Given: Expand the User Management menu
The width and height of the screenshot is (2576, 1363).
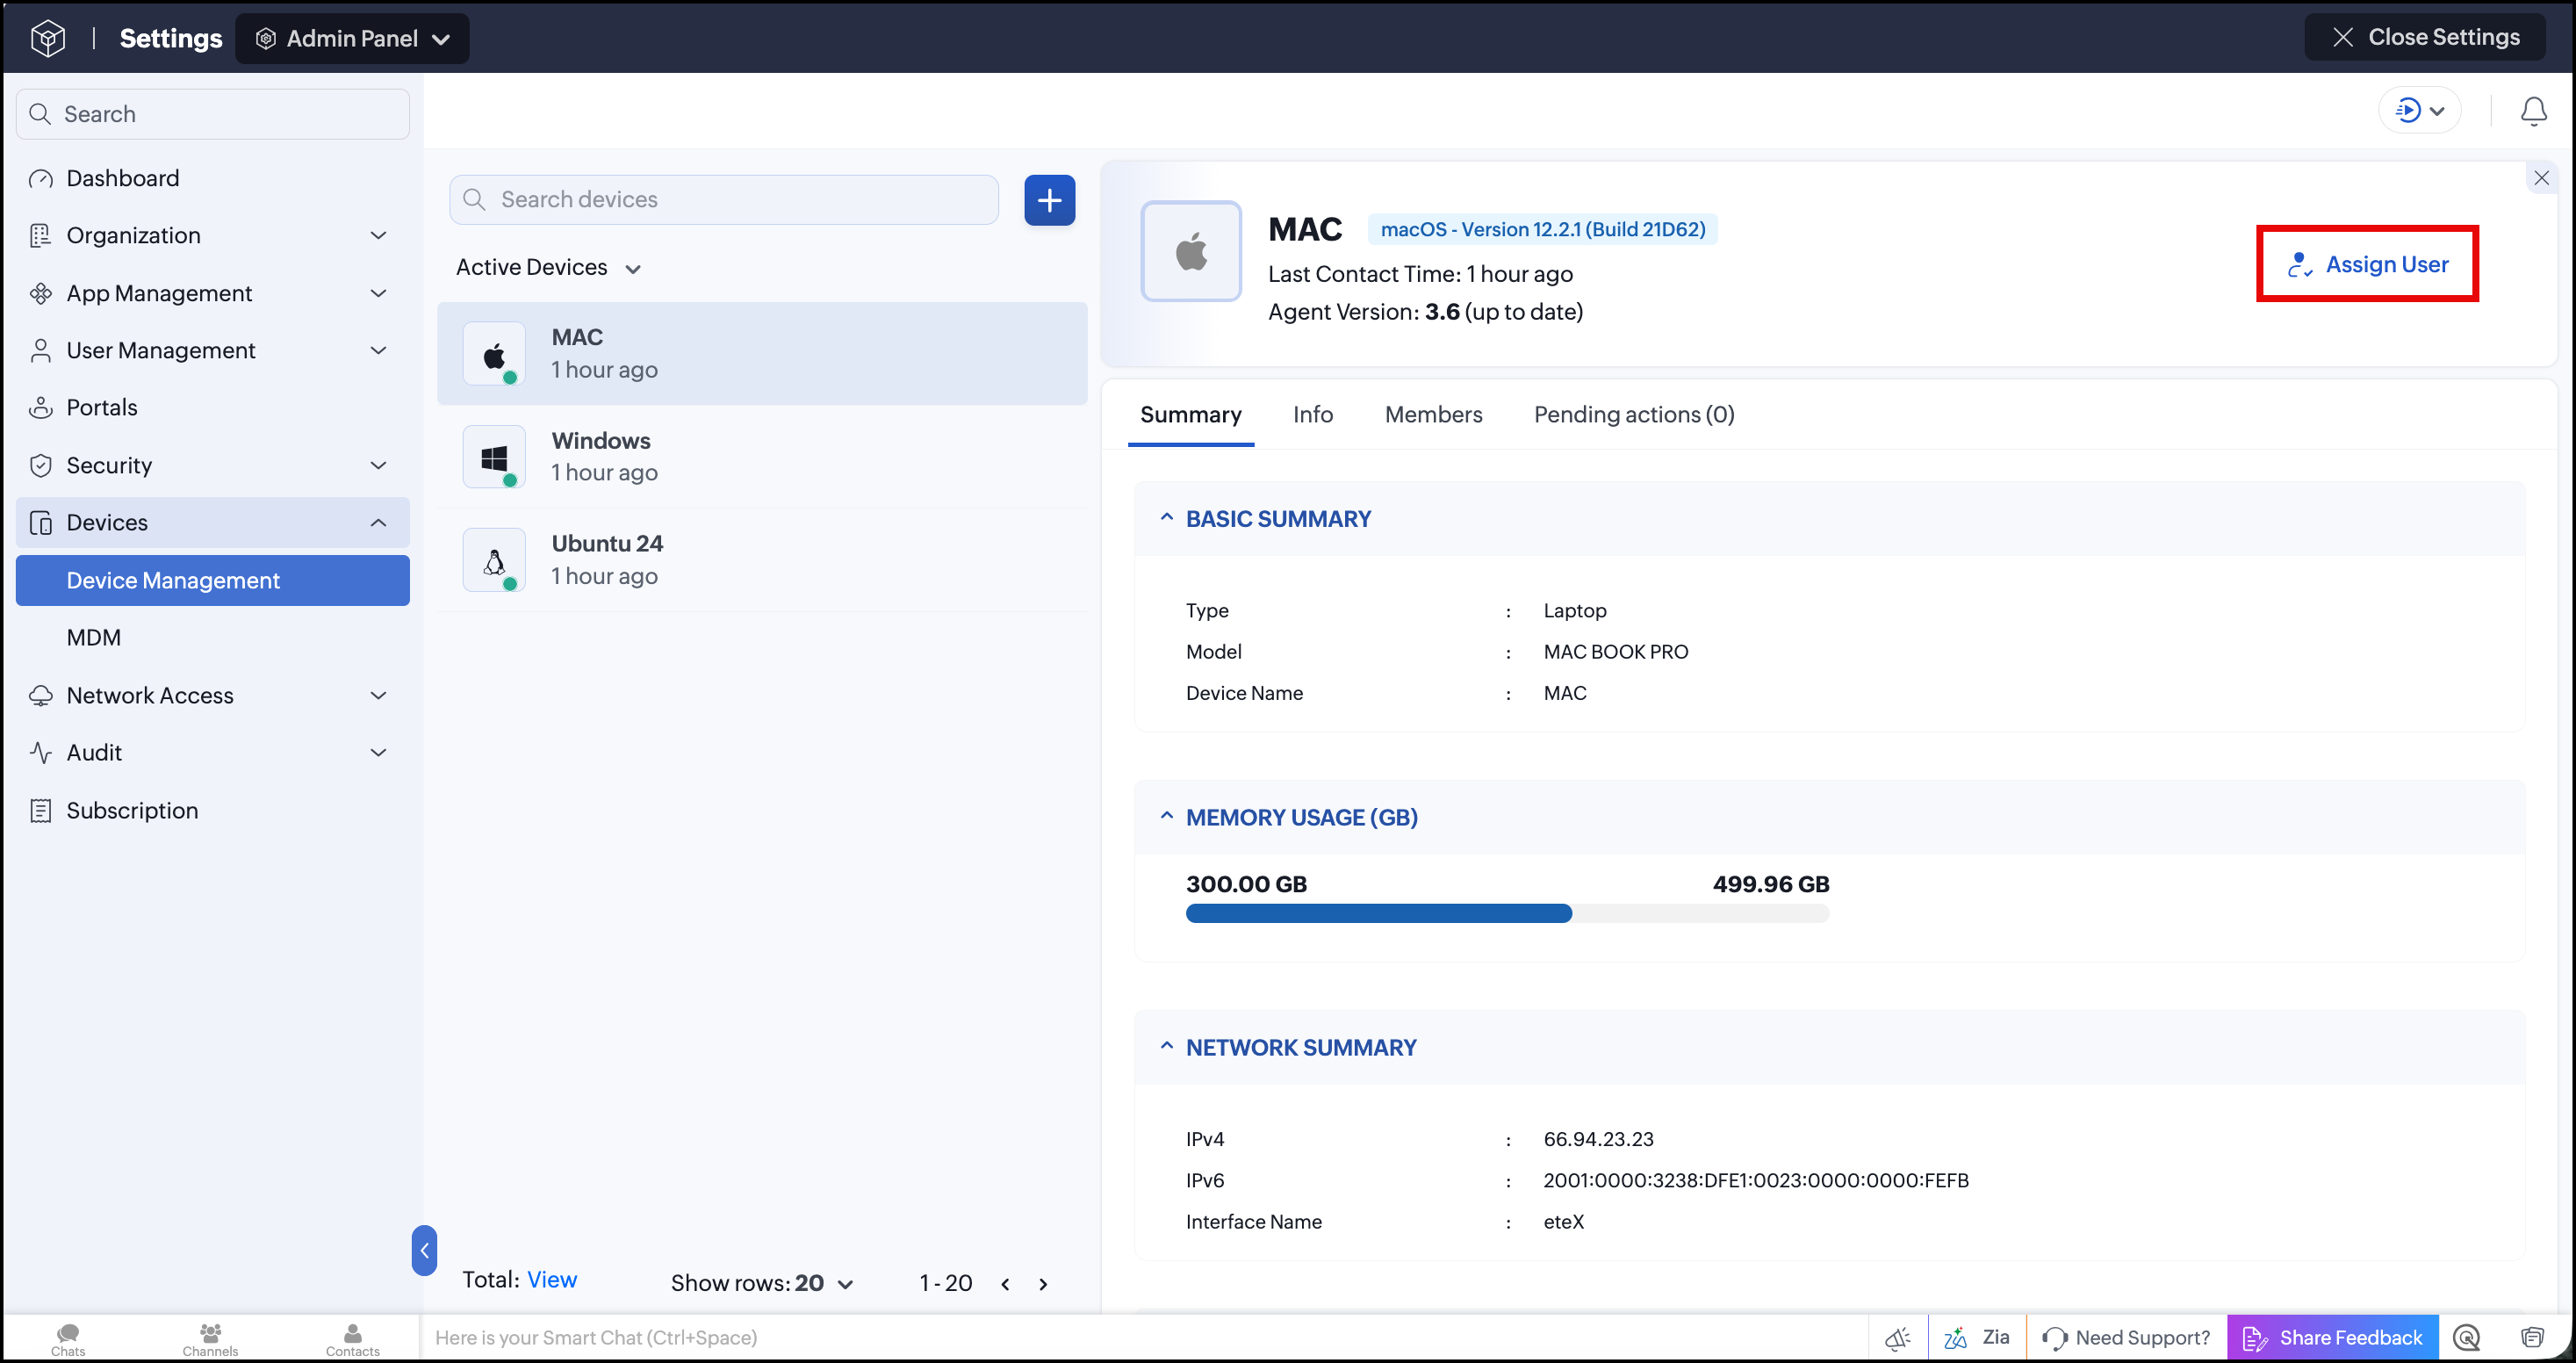Looking at the screenshot, I should (x=213, y=351).
